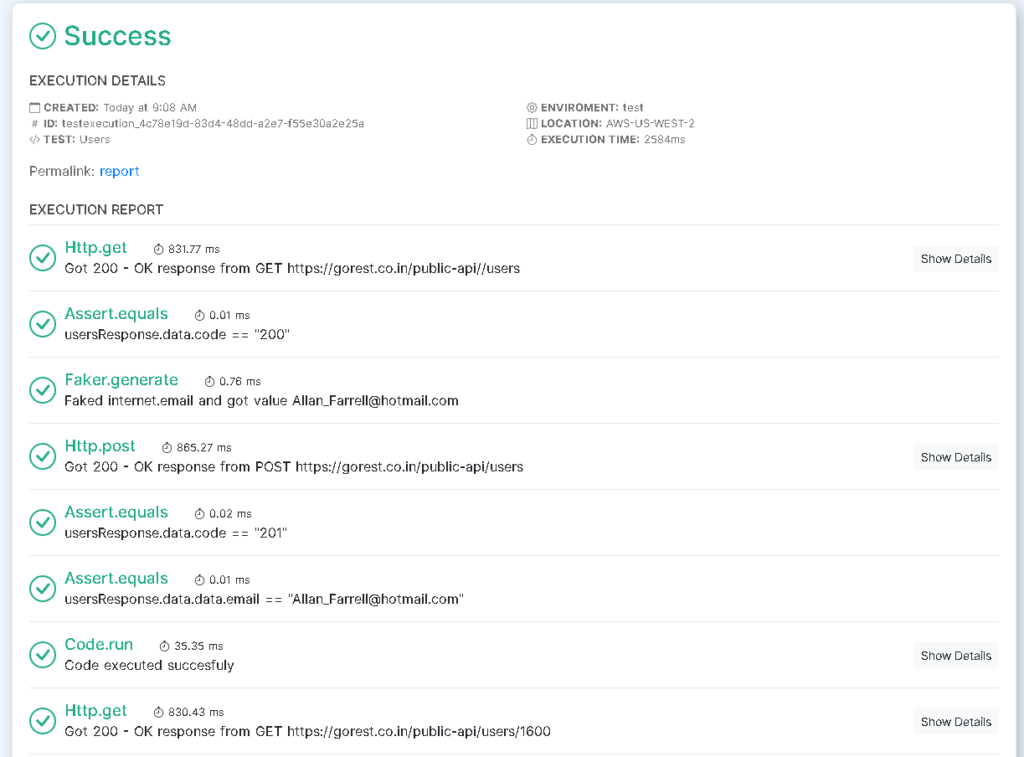Image resolution: width=1024 pixels, height=757 pixels.
Task: Open the report permalink
Action: pyautogui.click(x=119, y=171)
